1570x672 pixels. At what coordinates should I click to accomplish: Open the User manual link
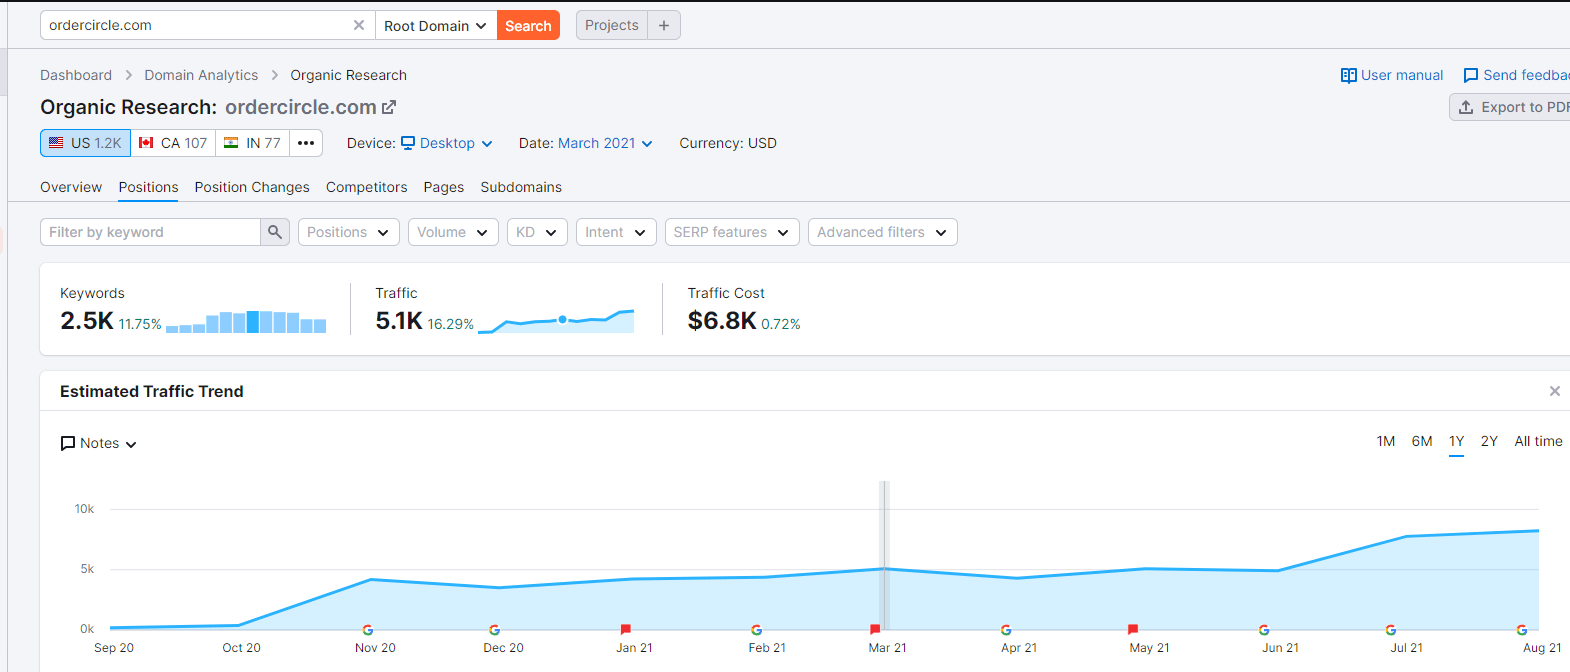[x=1392, y=75]
